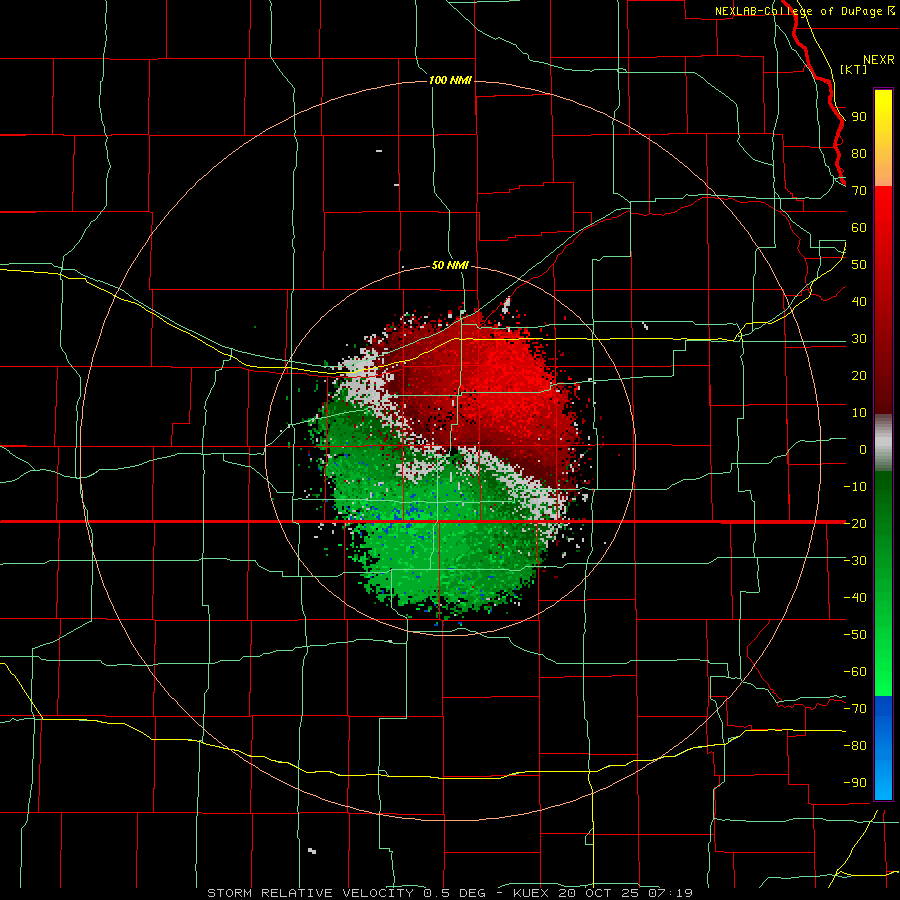The width and height of the screenshot is (900, 900).
Task: Click the "NEXR" label above the scale
Action: click(x=878, y=60)
